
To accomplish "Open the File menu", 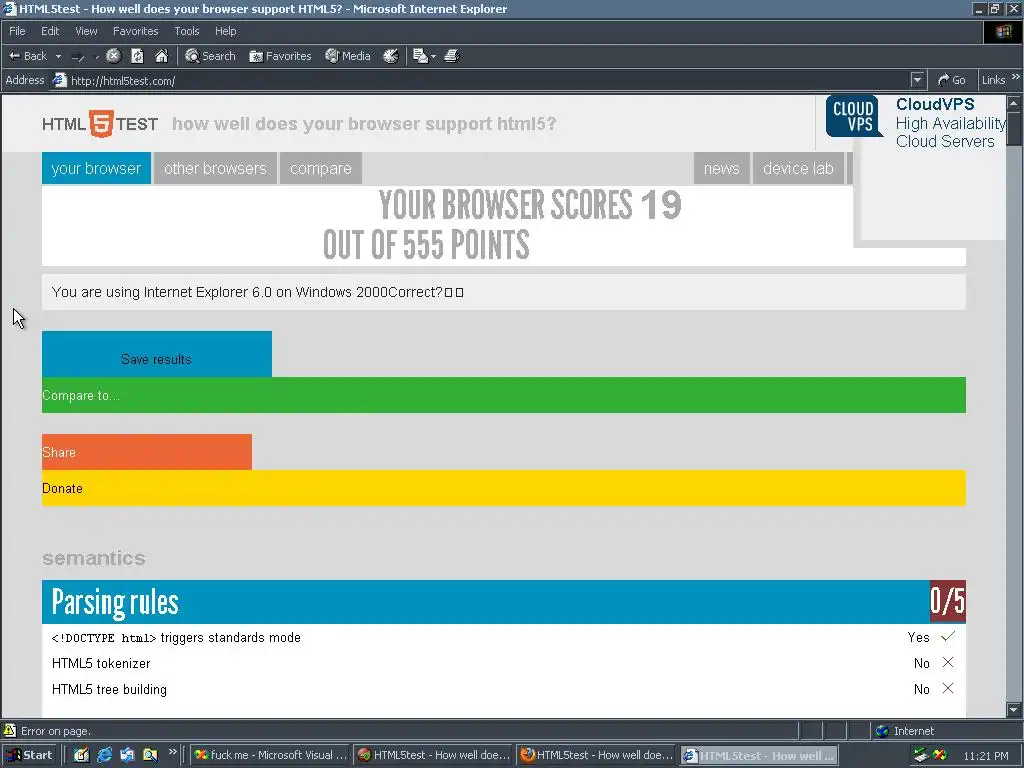I will (17, 31).
